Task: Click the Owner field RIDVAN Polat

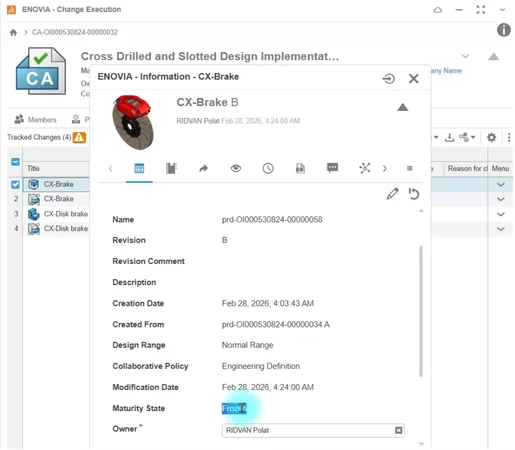Action: [313, 430]
